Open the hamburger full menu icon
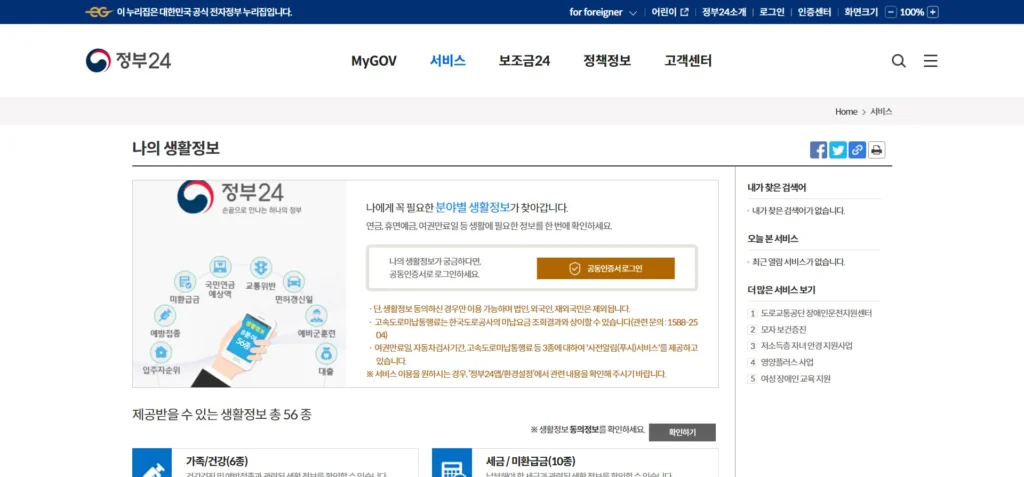Screen dimensions: 1024x477 [931, 61]
